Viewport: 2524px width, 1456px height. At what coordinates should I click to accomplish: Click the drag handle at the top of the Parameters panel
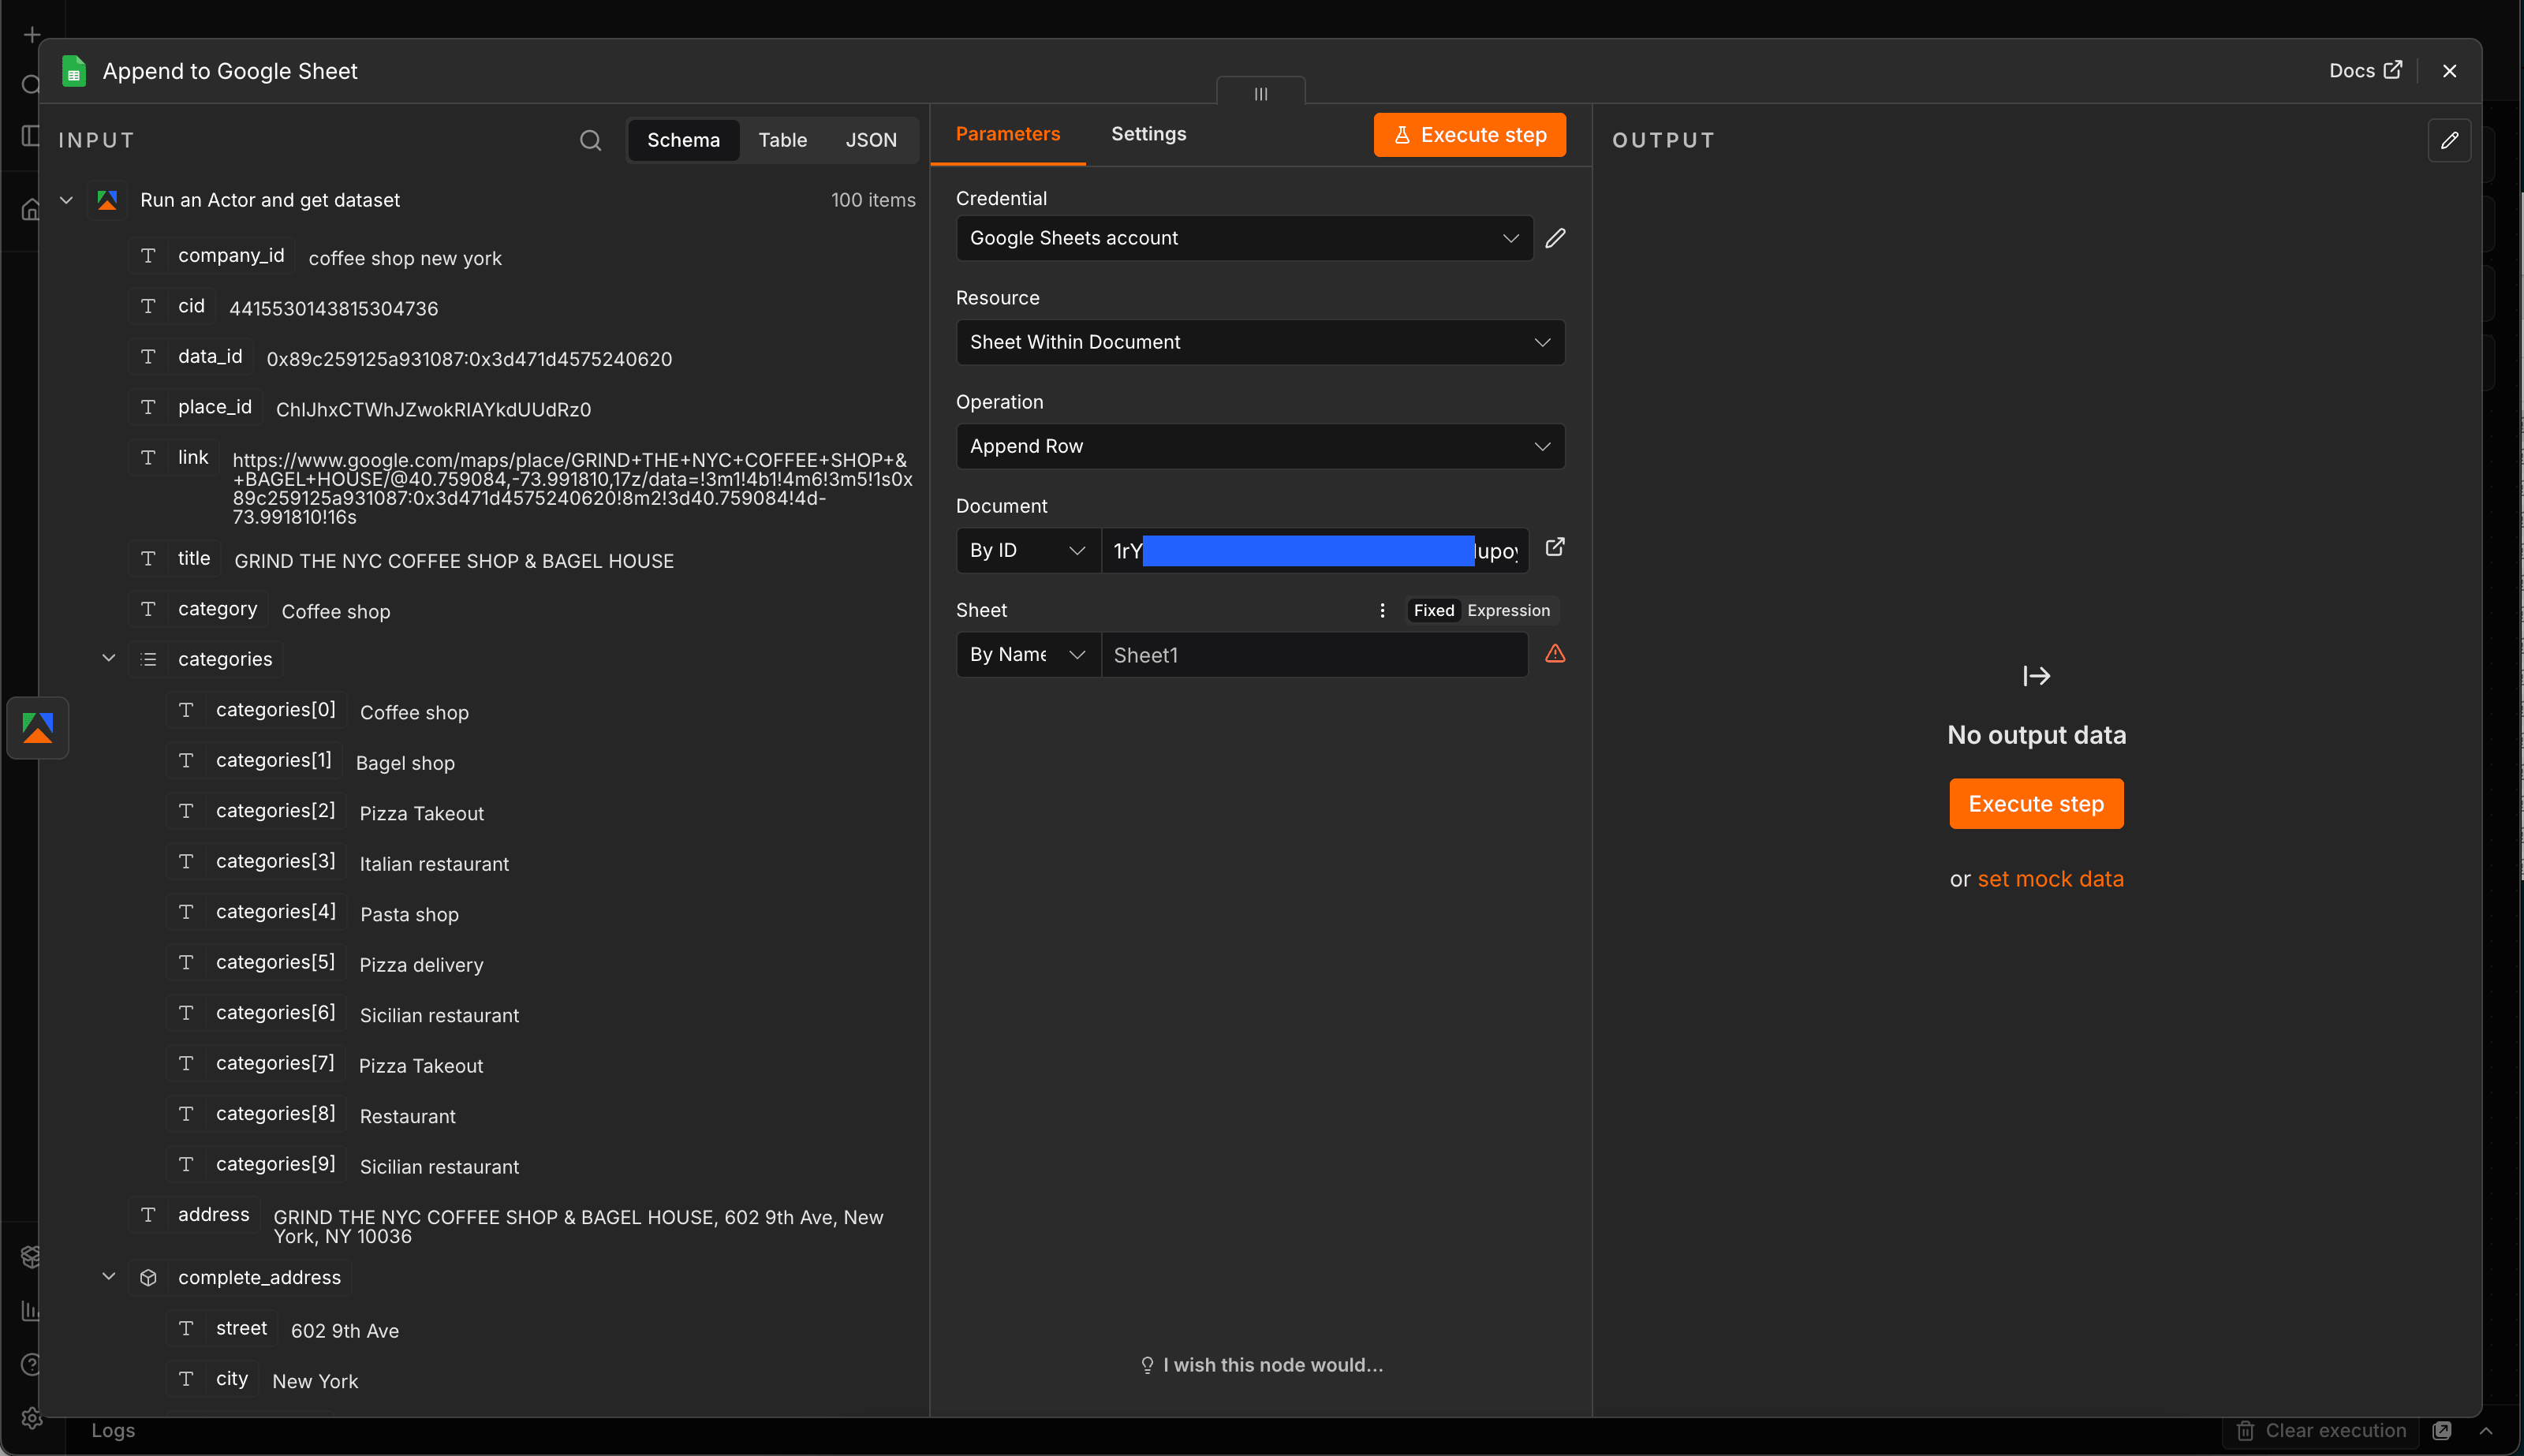click(x=1260, y=93)
